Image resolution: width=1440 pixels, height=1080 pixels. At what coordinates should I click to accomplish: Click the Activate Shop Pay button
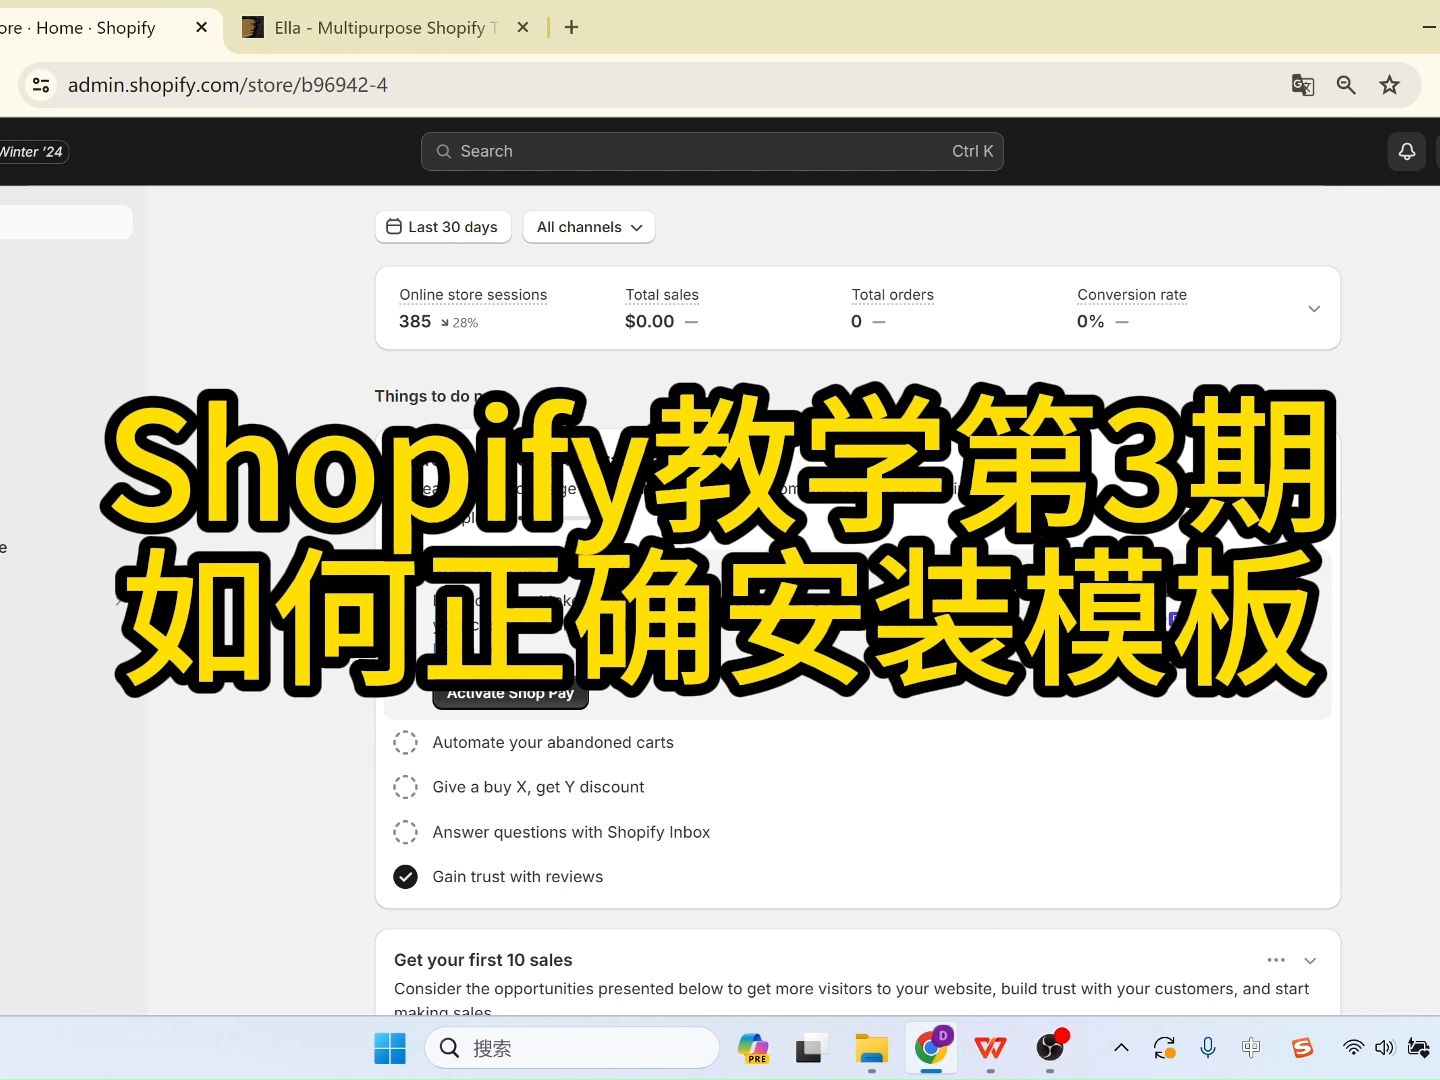coord(510,693)
